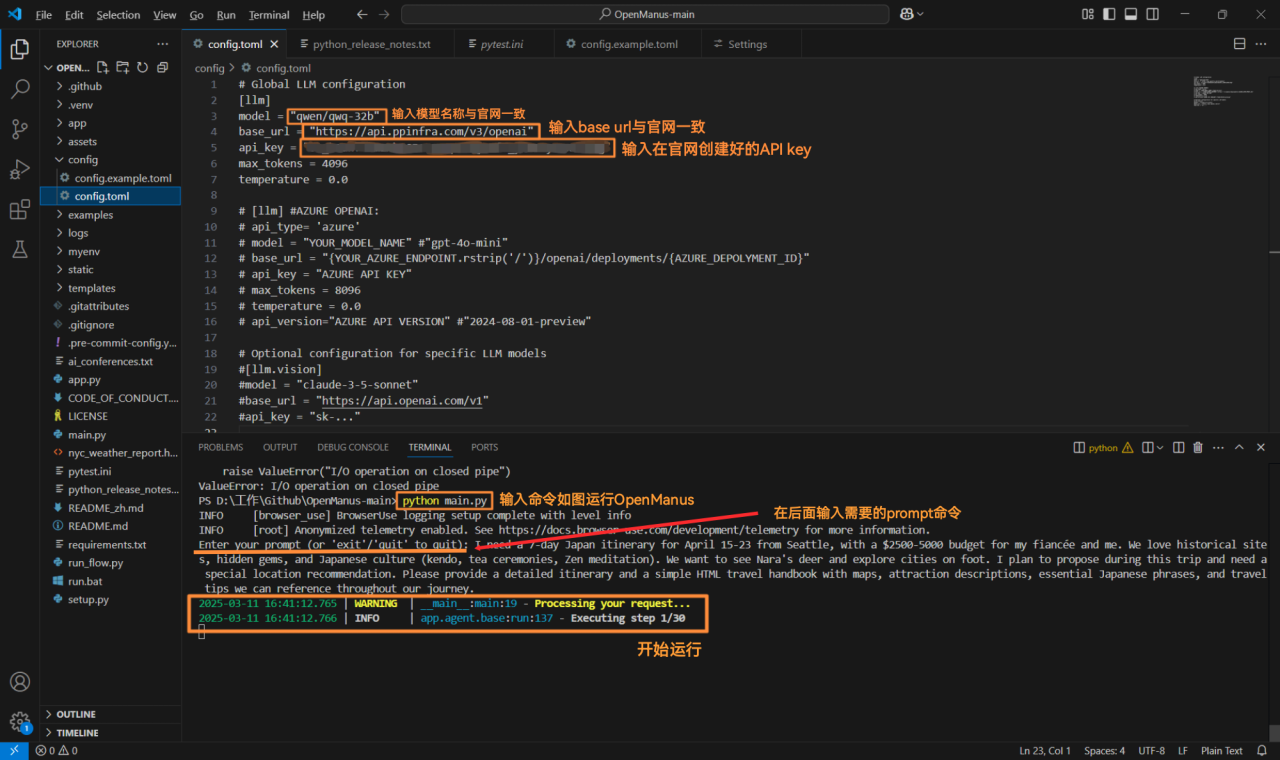Split the editor layout down
Screen dimensions: 1280x760
[x=1239, y=44]
